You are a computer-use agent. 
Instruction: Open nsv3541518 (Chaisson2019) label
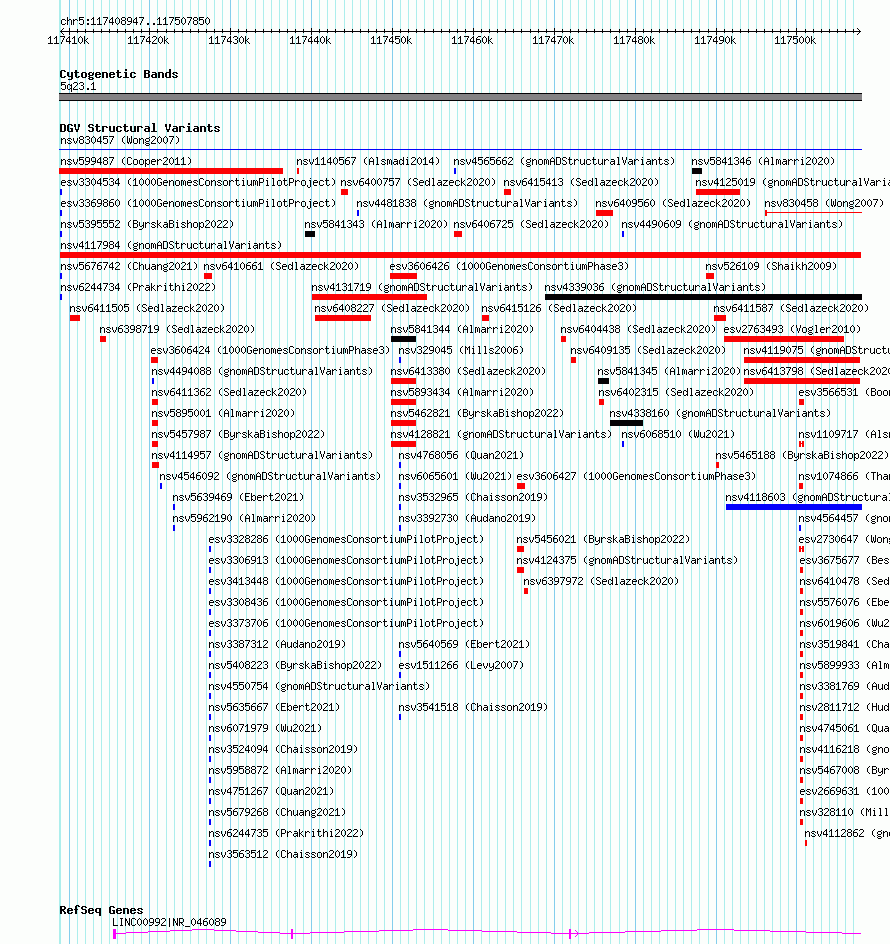point(473,707)
